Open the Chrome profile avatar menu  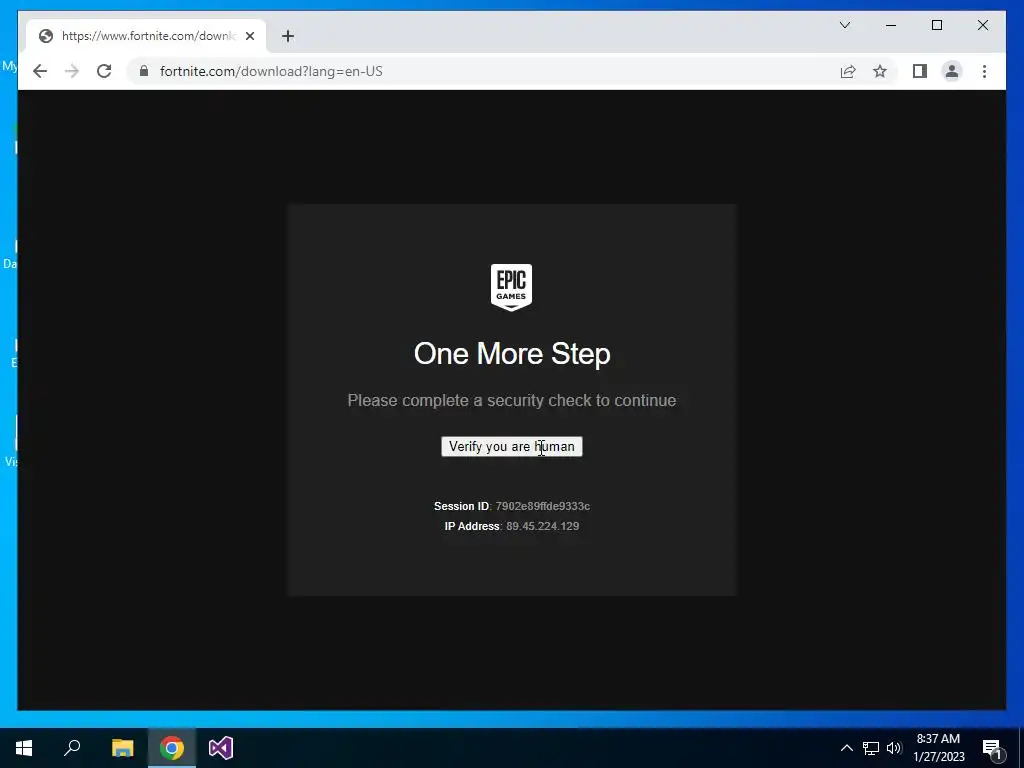pyautogui.click(x=952, y=71)
